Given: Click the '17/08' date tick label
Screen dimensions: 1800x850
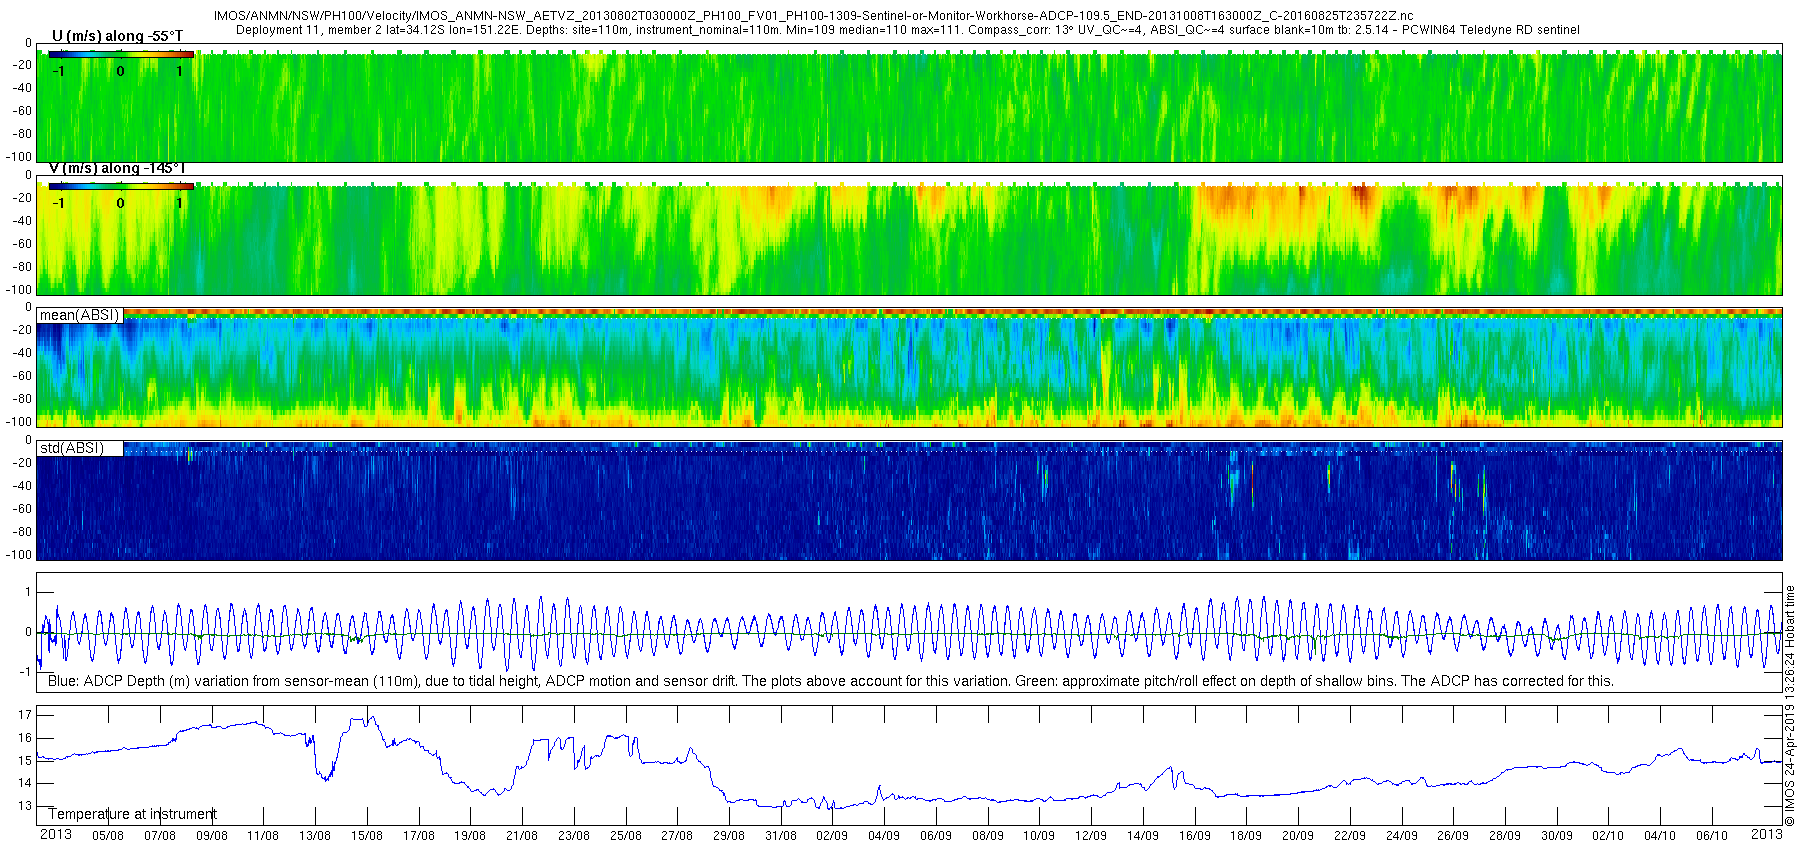Looking at the screenshot, I should [x=418, y=836].
